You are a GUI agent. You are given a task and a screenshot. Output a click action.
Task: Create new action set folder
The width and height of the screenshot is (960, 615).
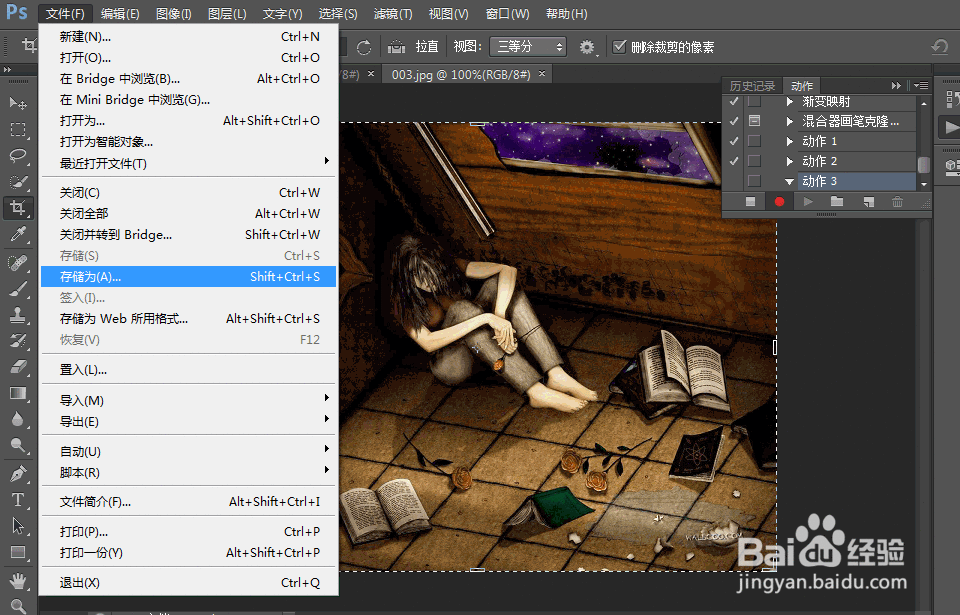pos(837,202)
